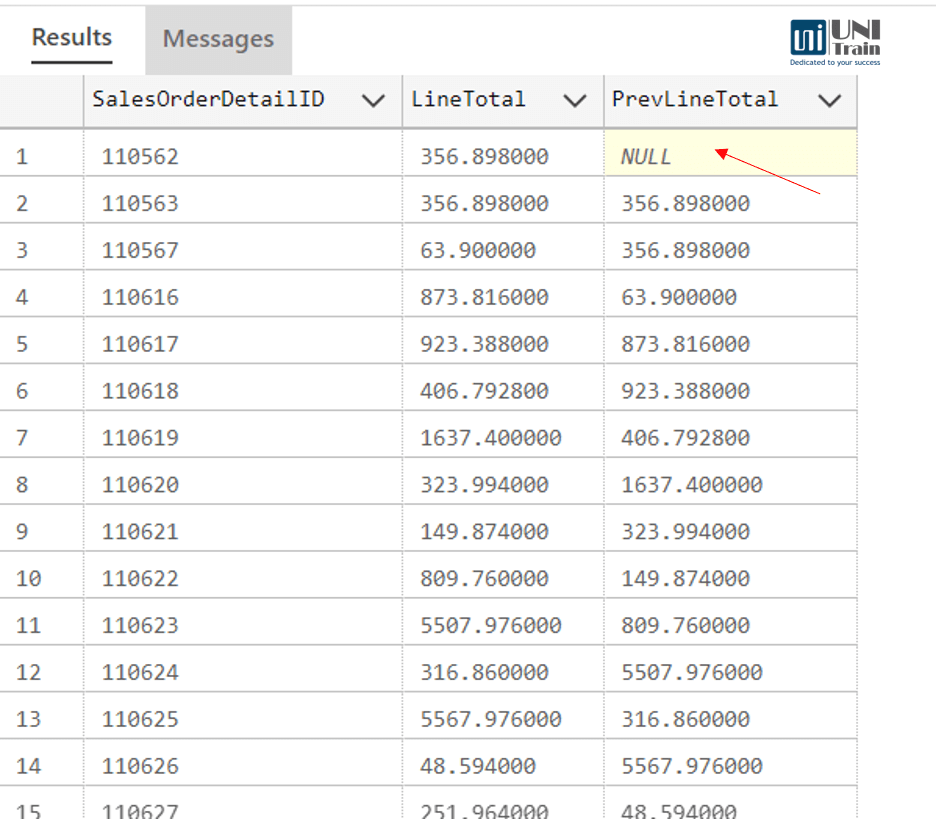Select the LineTotal column header
This screenshot has width=936, height=819.
[x=503, y=100]
